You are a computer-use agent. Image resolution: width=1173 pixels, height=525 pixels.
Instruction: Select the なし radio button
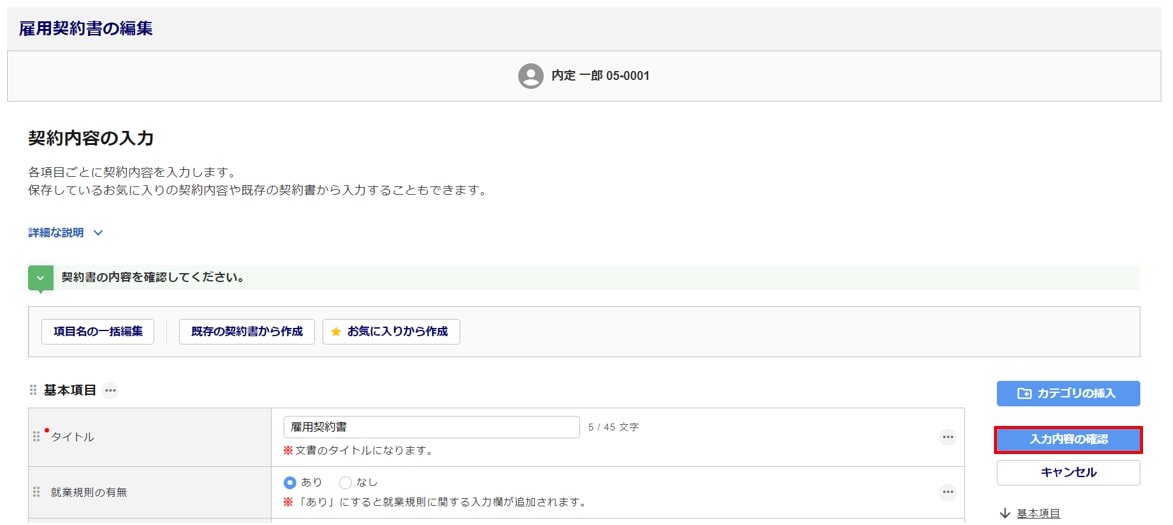coord(346,482)
